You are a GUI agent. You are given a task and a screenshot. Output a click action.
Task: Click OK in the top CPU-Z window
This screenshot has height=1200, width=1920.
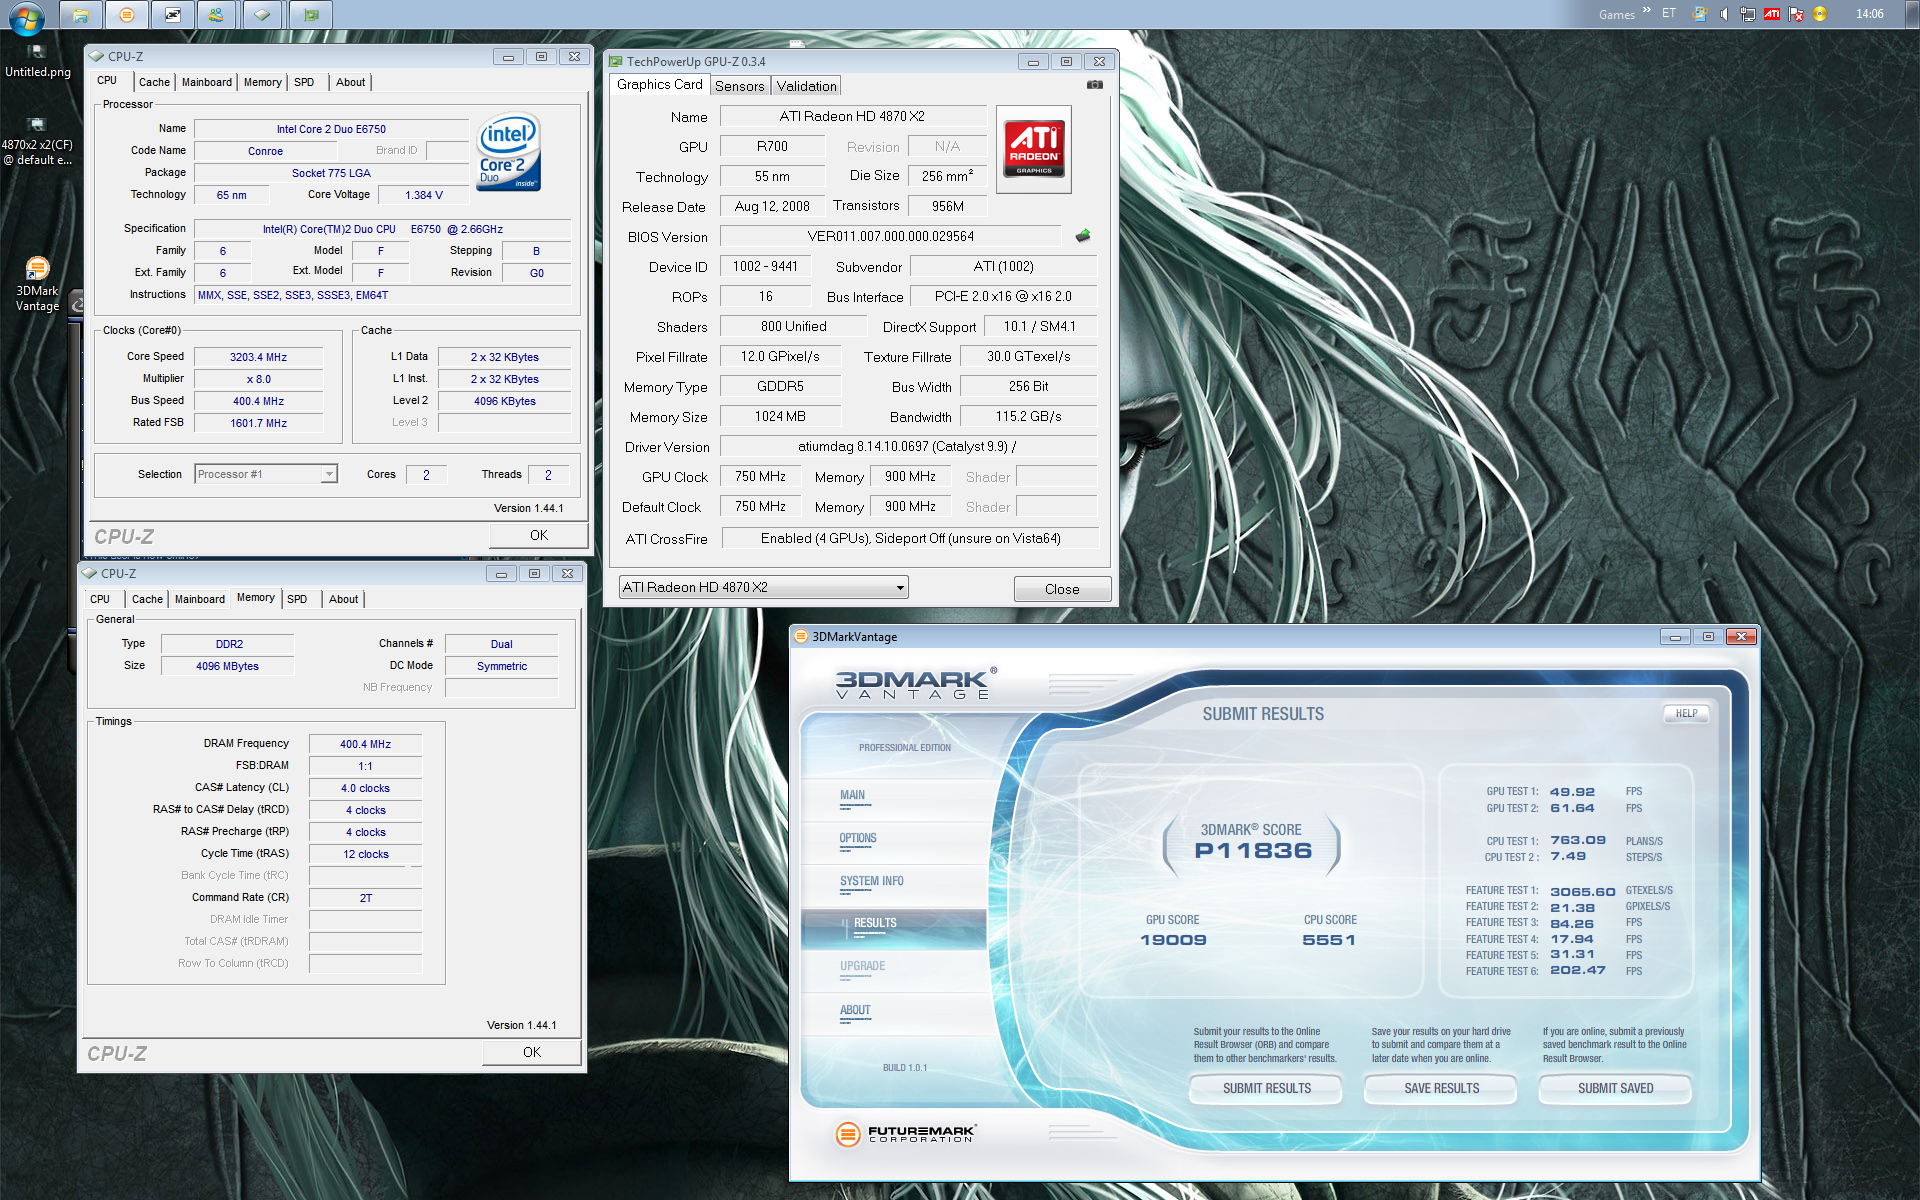pyautogui.click(x=538, y=535)
